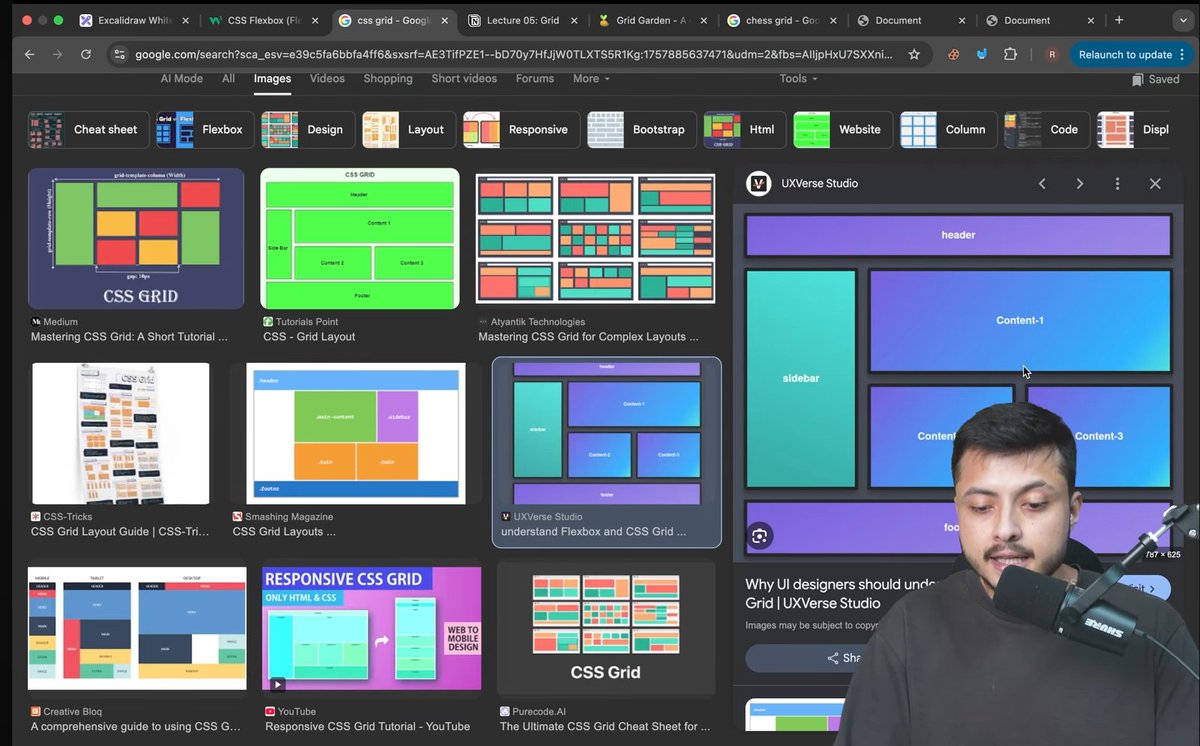Switch to the All results tab
Viewport: 1200px width, 746px height.
tap(228, 79)
